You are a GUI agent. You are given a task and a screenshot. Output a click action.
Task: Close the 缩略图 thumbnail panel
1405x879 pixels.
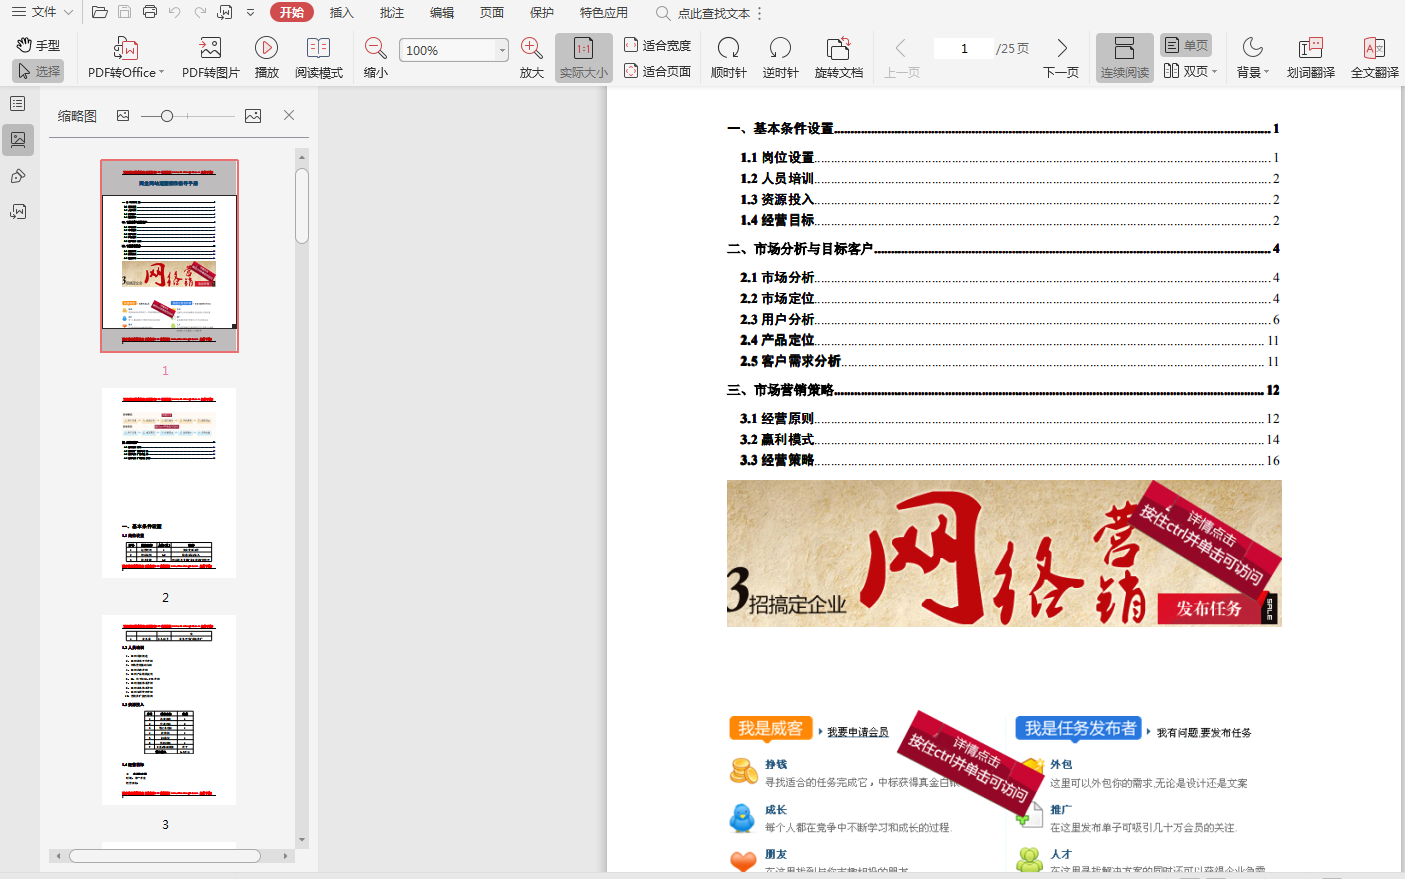pos(289,115)
